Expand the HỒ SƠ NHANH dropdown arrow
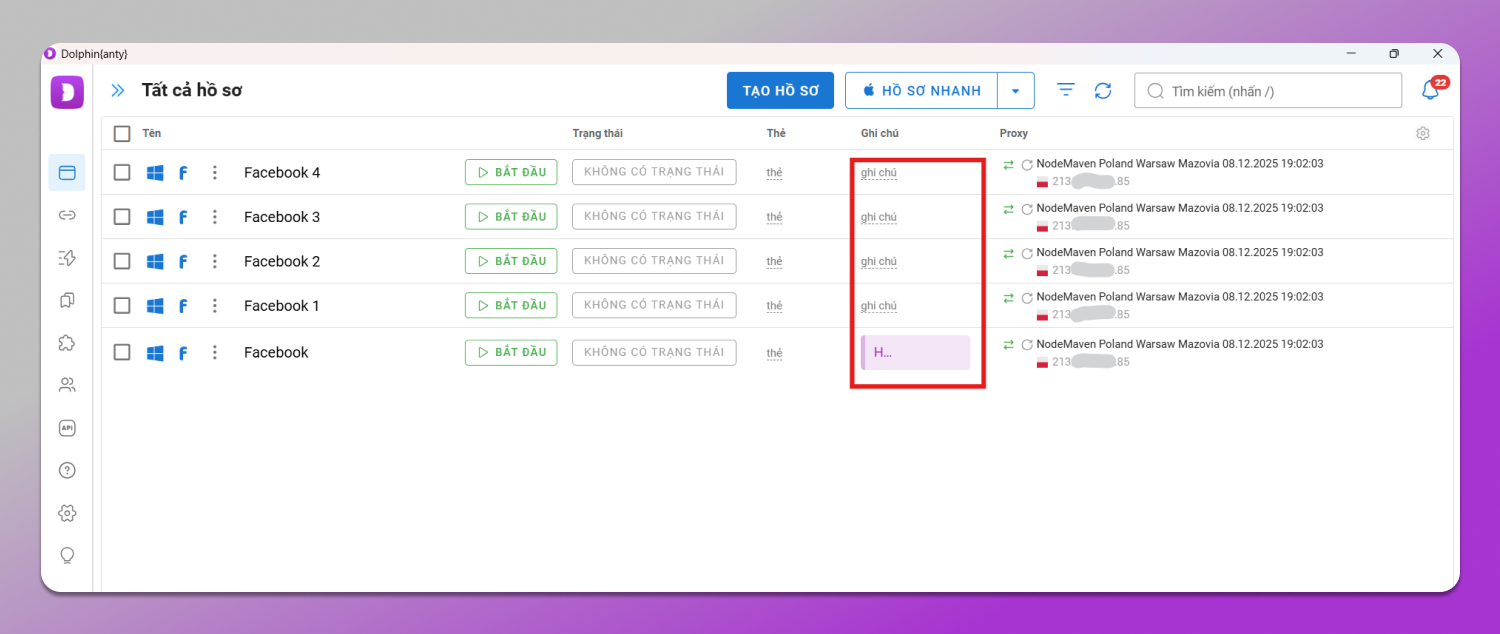This screenshot has width=1500, height=634. 1016,91
